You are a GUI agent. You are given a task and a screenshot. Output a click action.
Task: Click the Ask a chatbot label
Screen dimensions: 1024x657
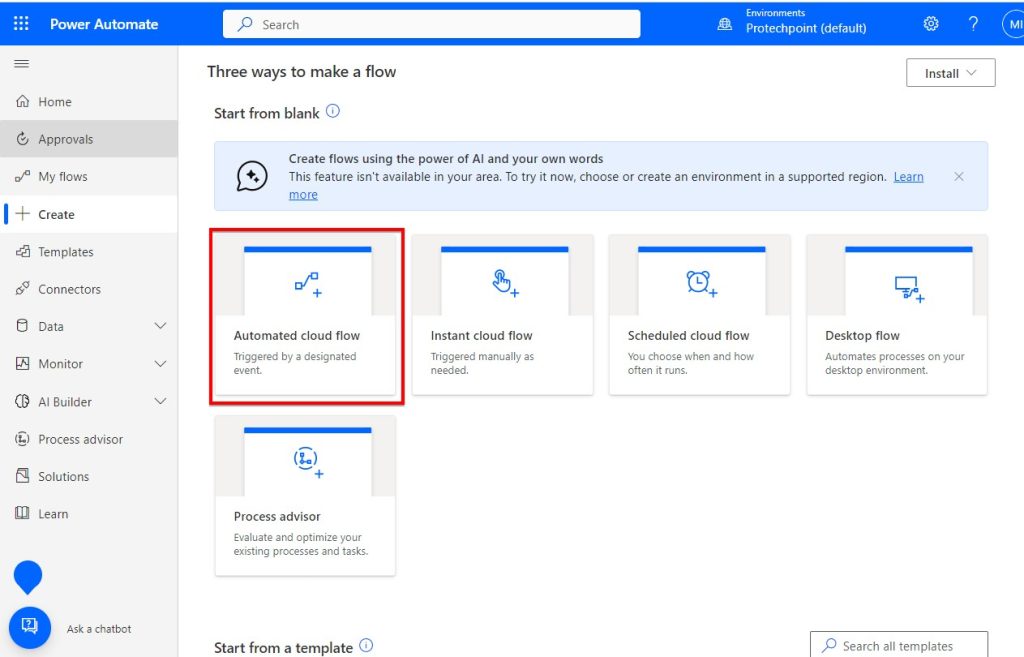pyautogui.click(x=99, y=629)
